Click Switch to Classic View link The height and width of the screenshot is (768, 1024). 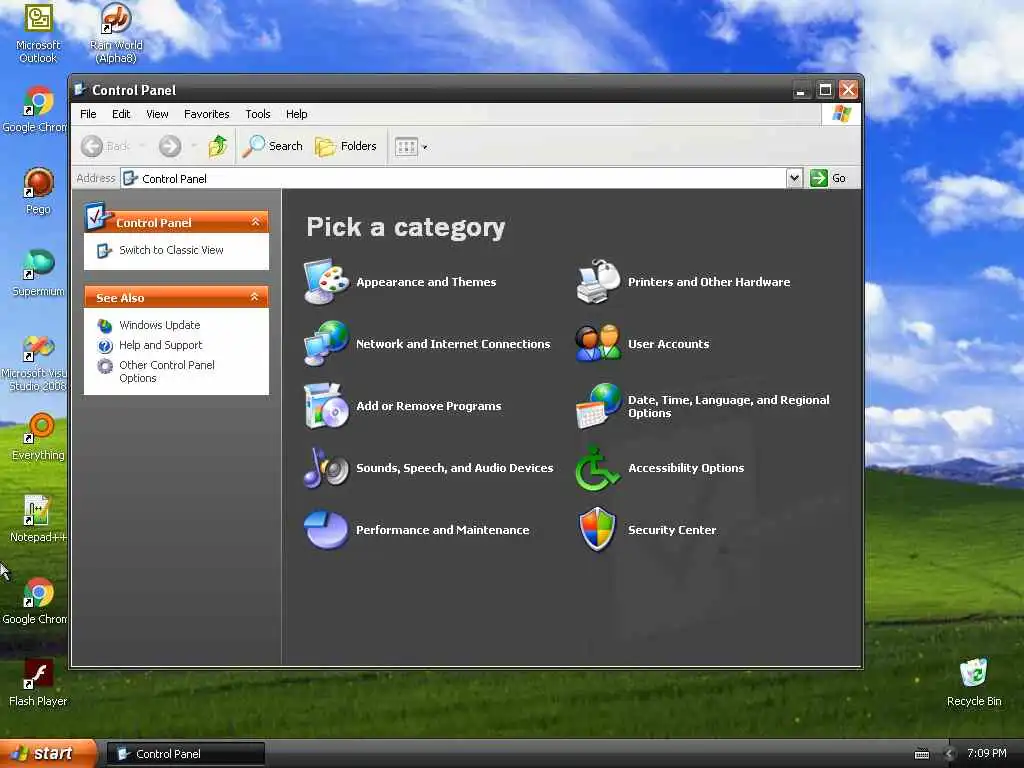[x=171, y=250]
